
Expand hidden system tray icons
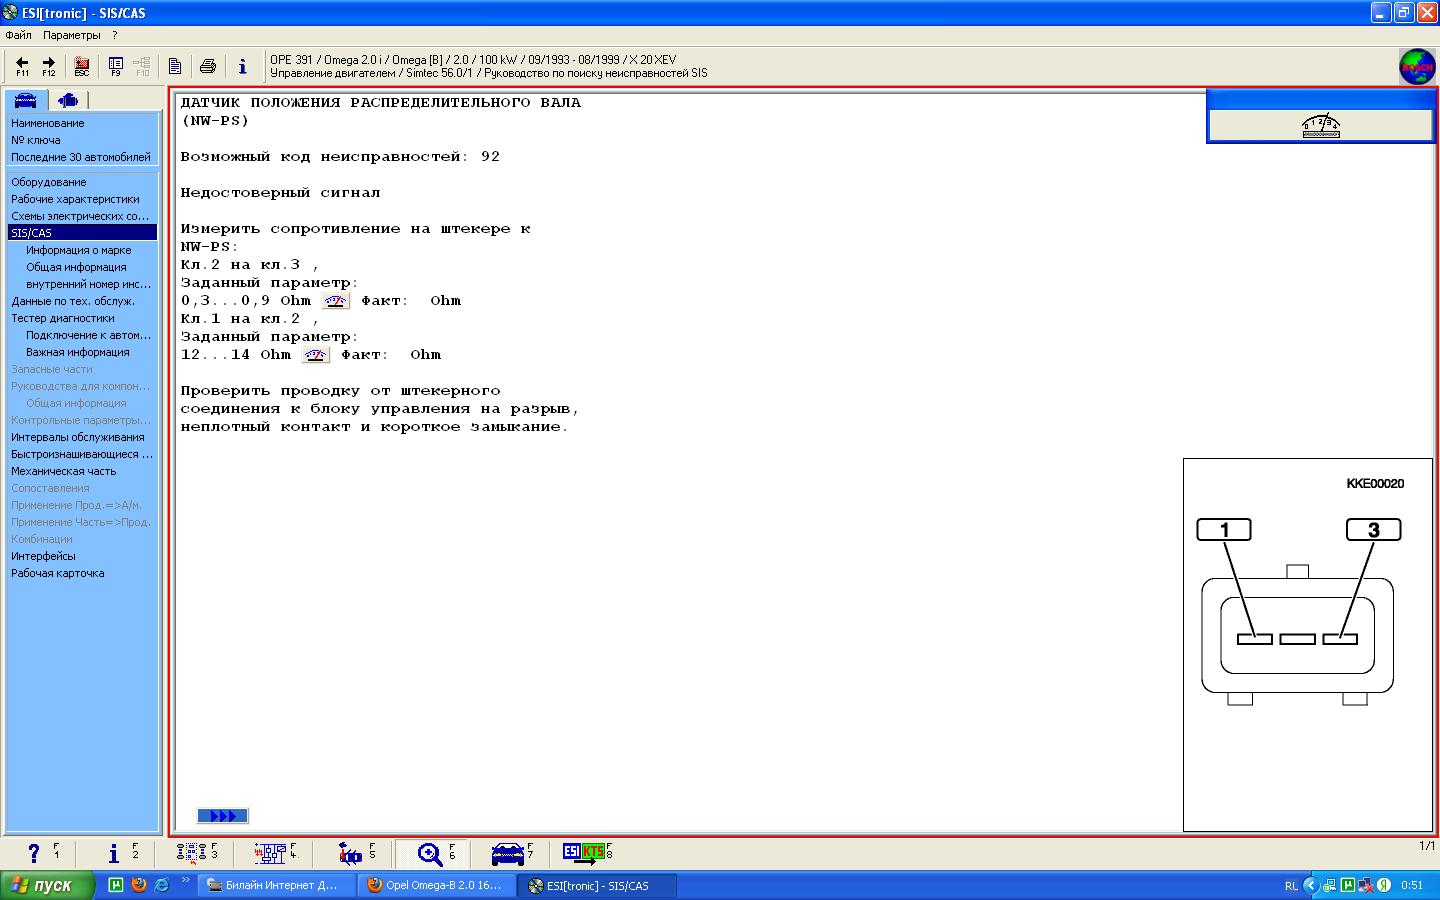point(1310,885)
